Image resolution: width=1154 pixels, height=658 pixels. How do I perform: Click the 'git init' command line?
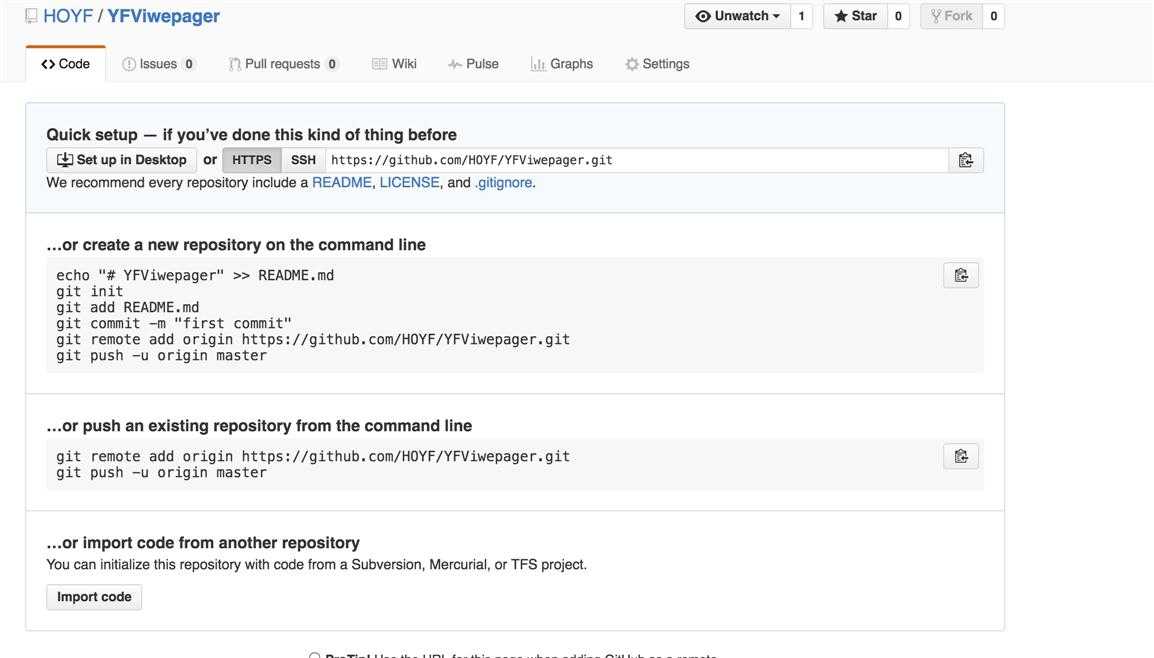tap(90, 291)
